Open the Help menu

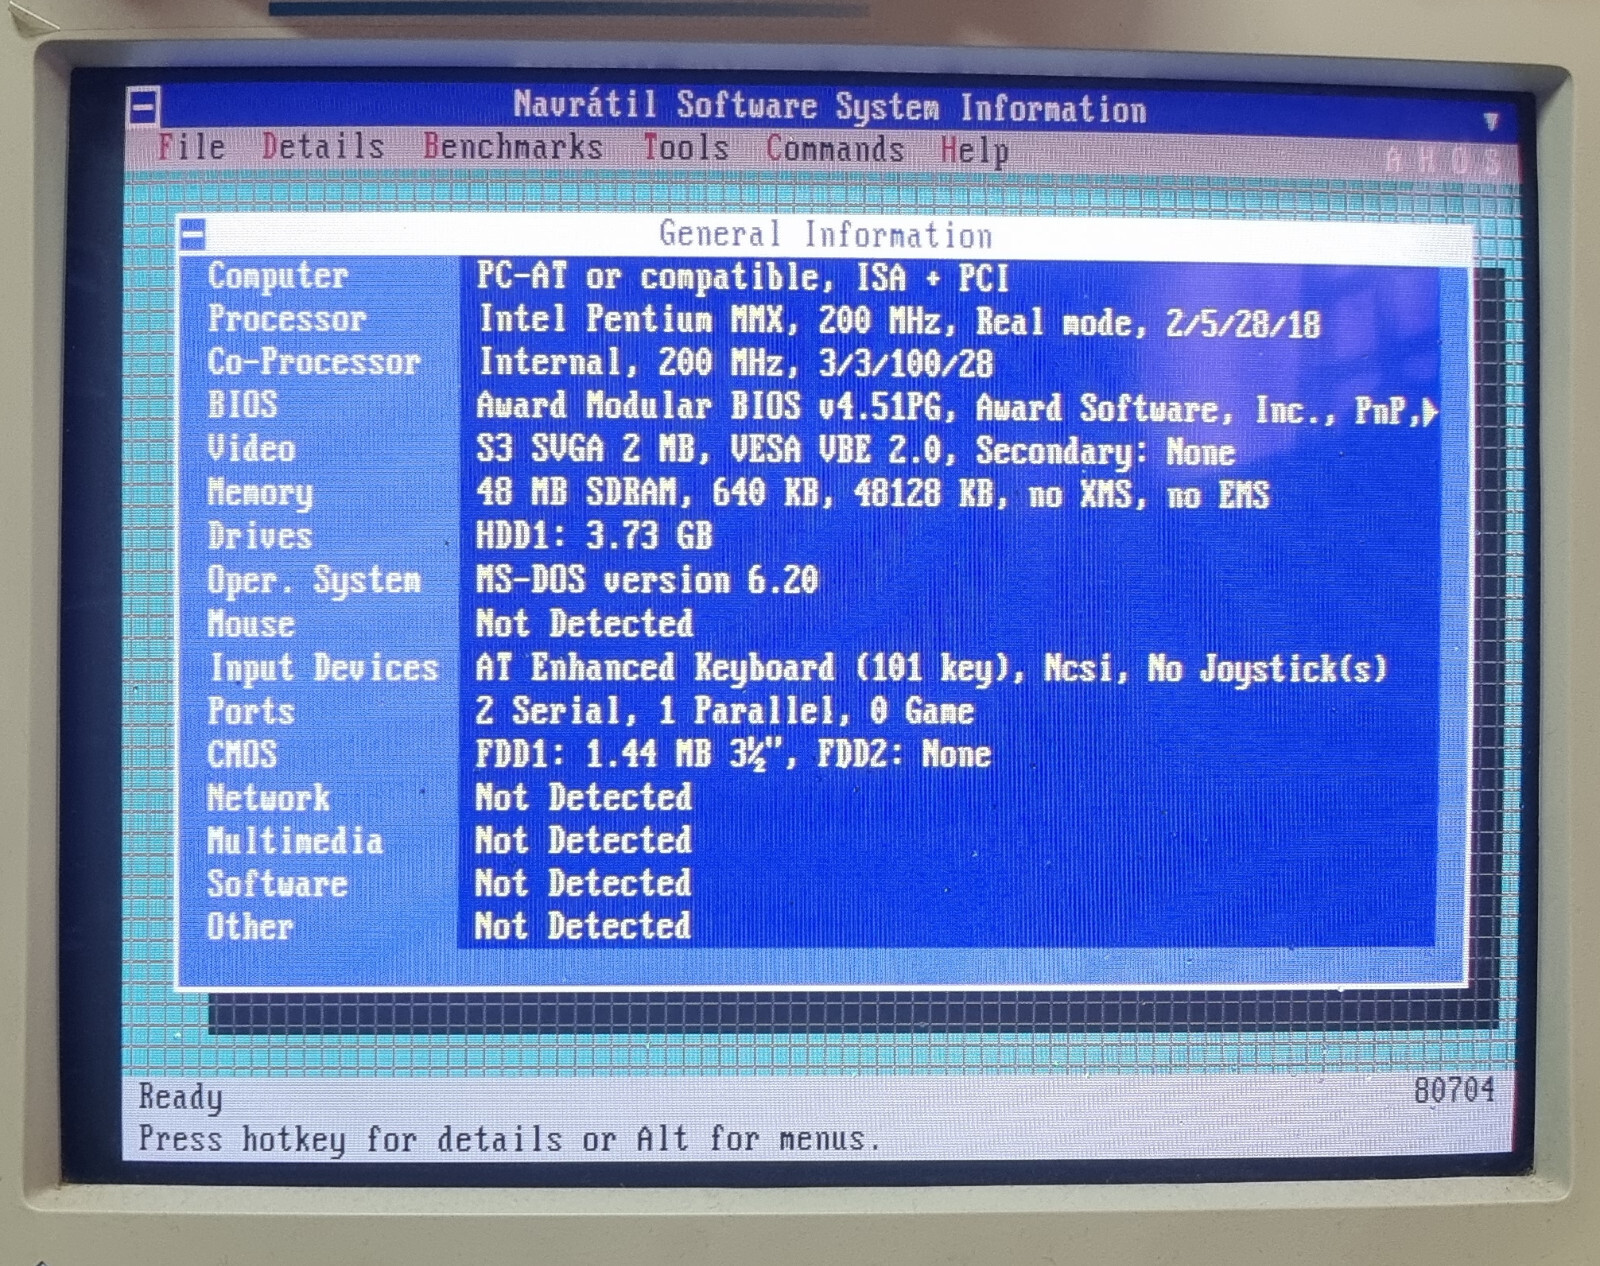tap(974, 151)
